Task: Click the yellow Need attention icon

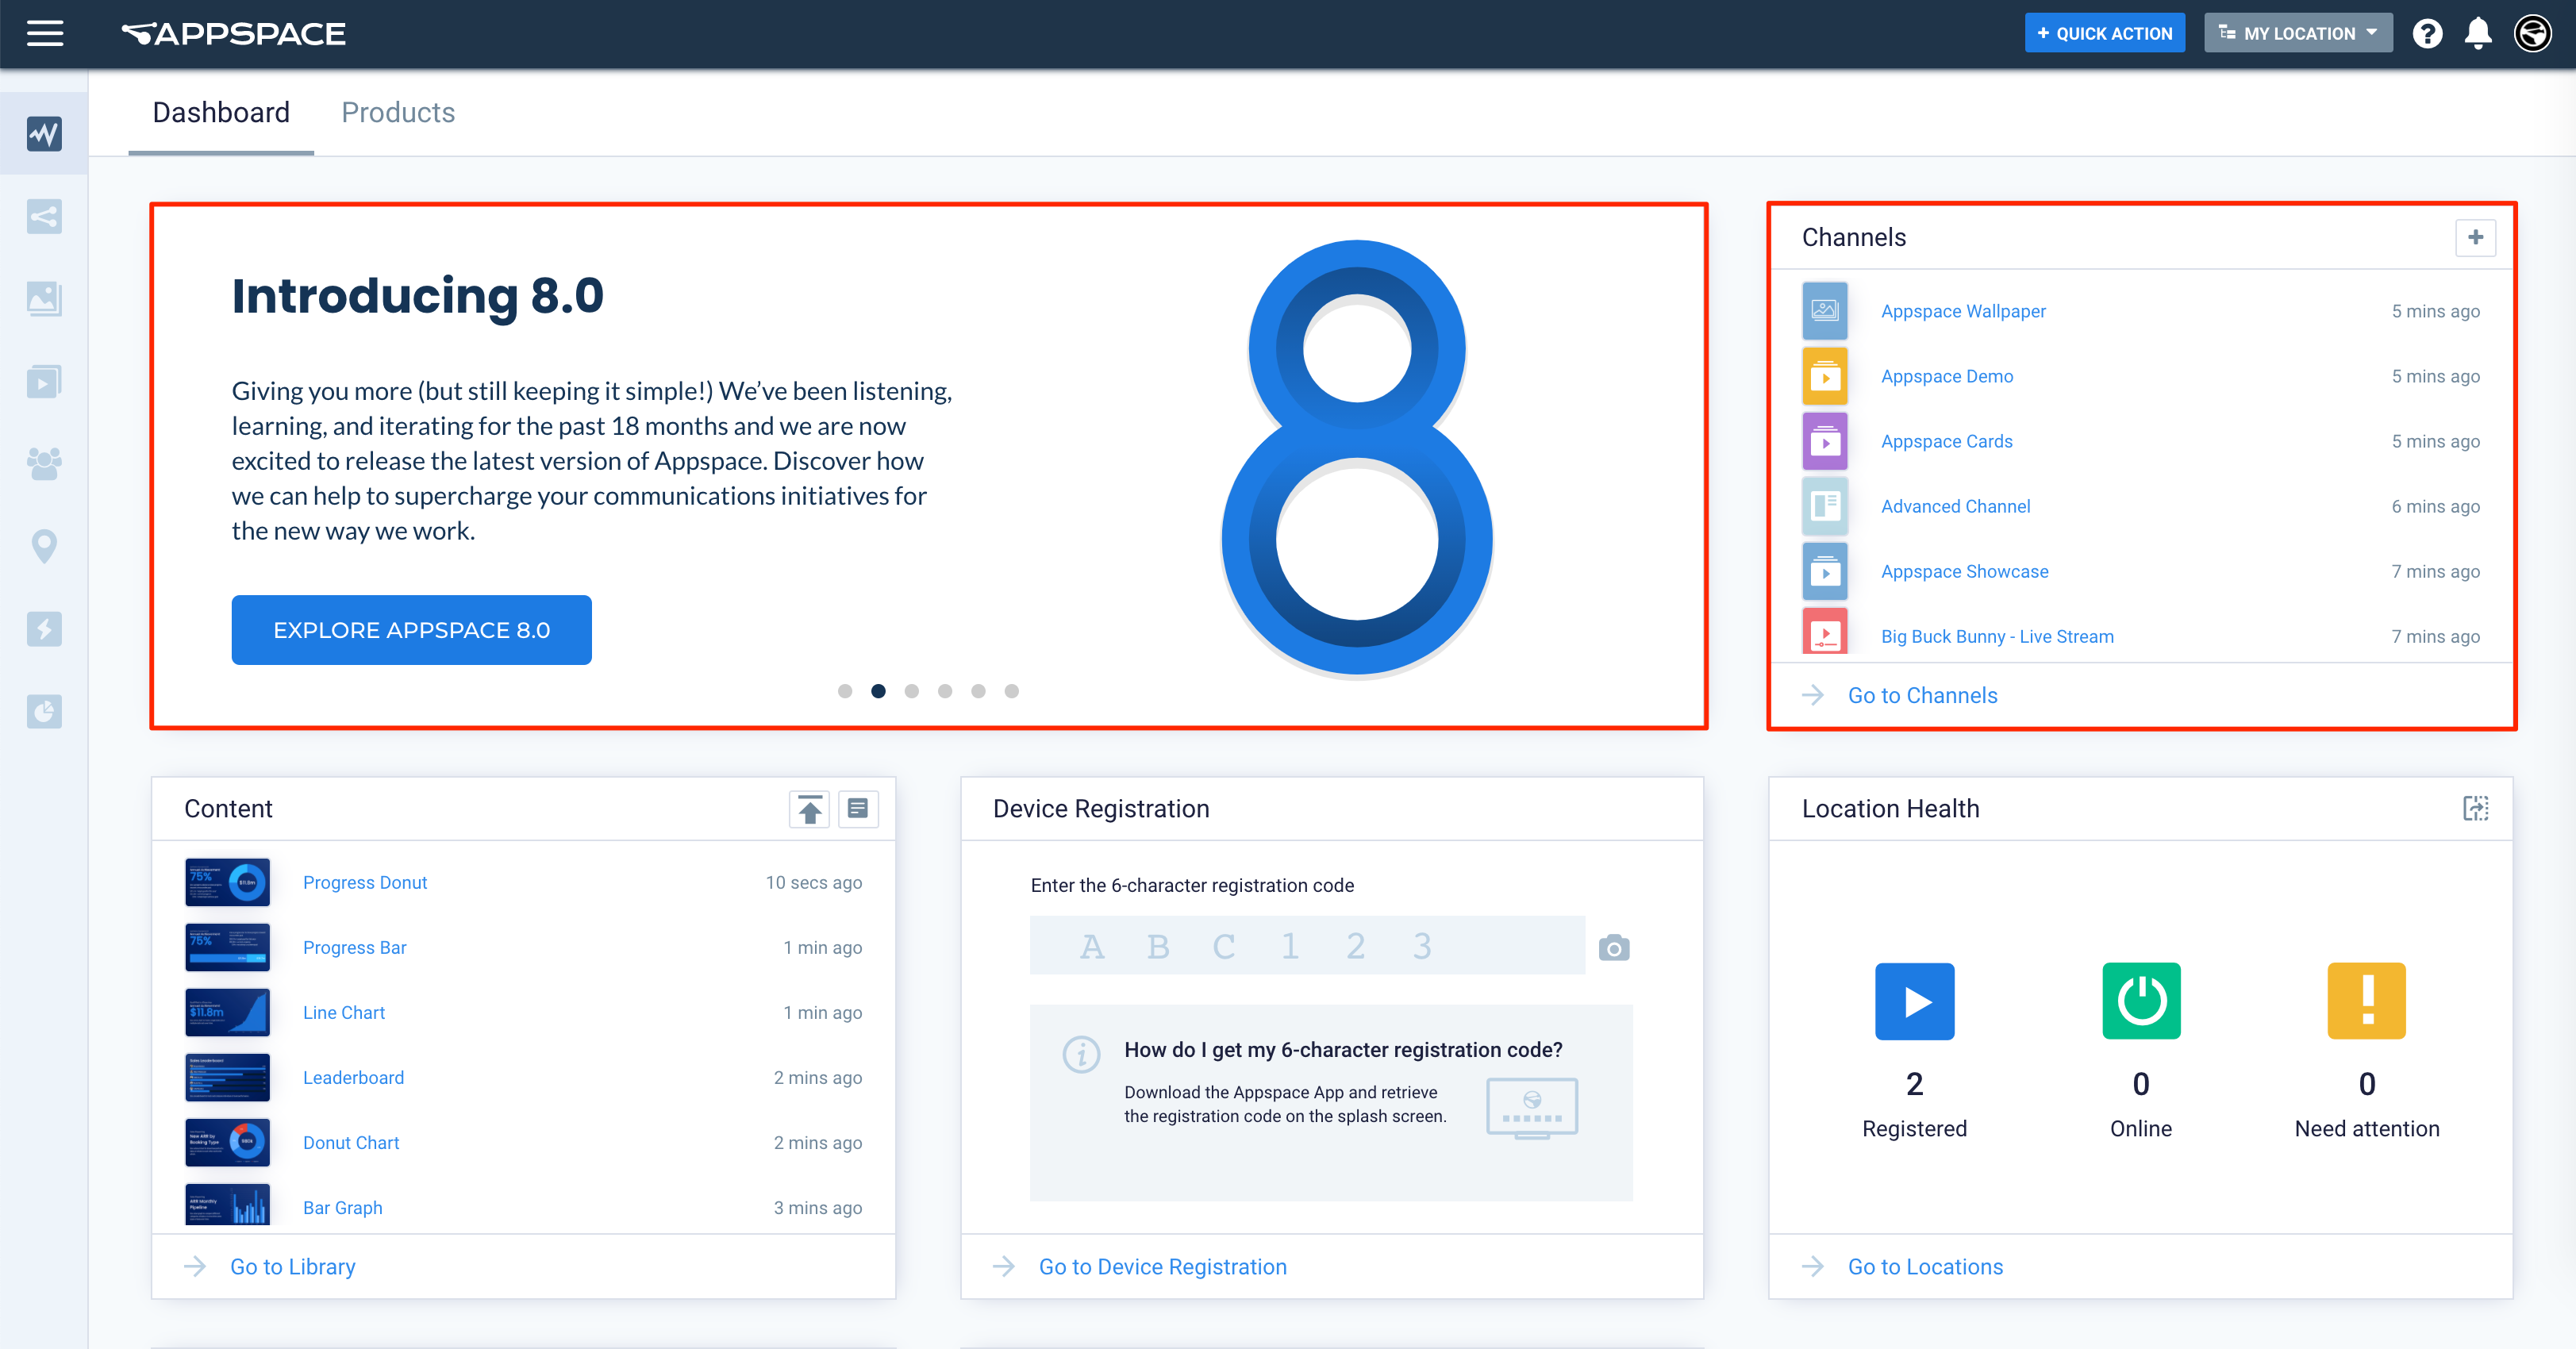Action: (2366, 1001)
